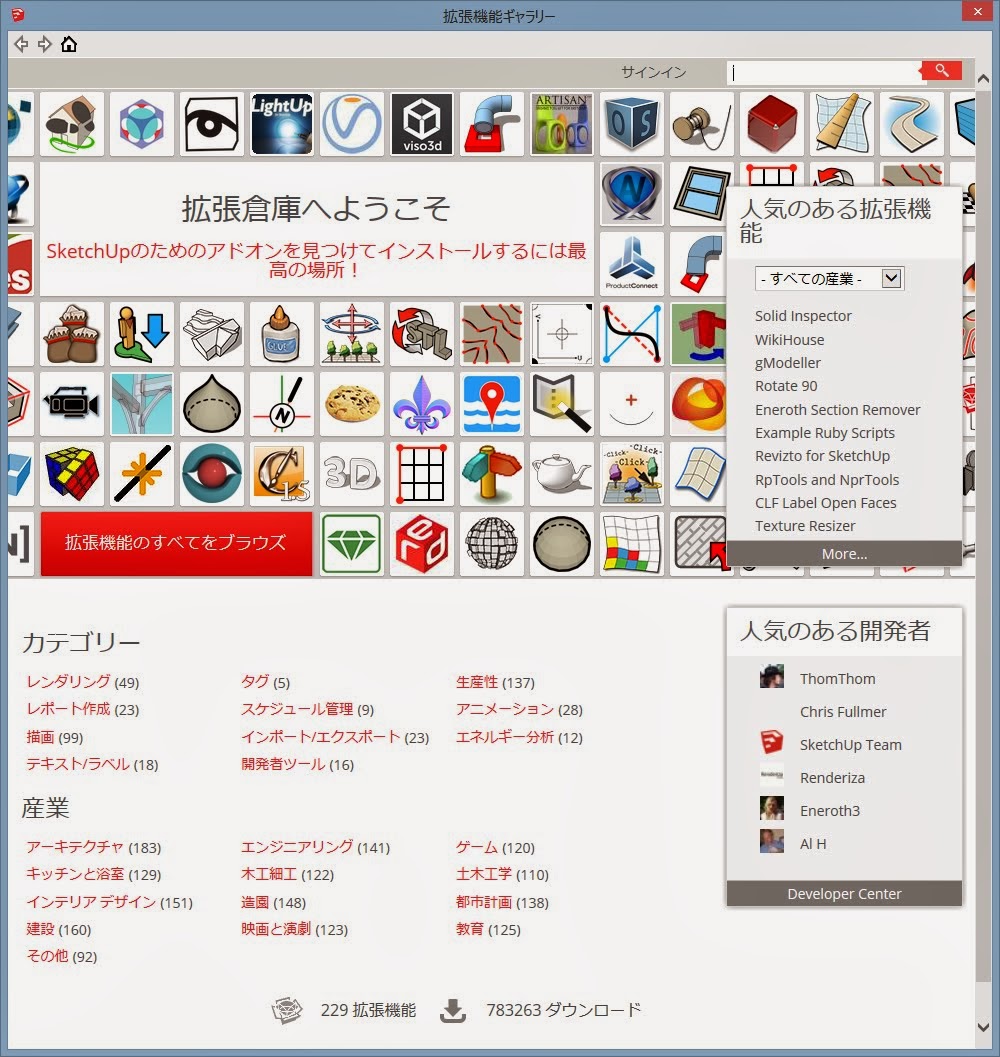The image size is (1000, 1057).
Task: Open Al H developer page
Action: [813, 844]
